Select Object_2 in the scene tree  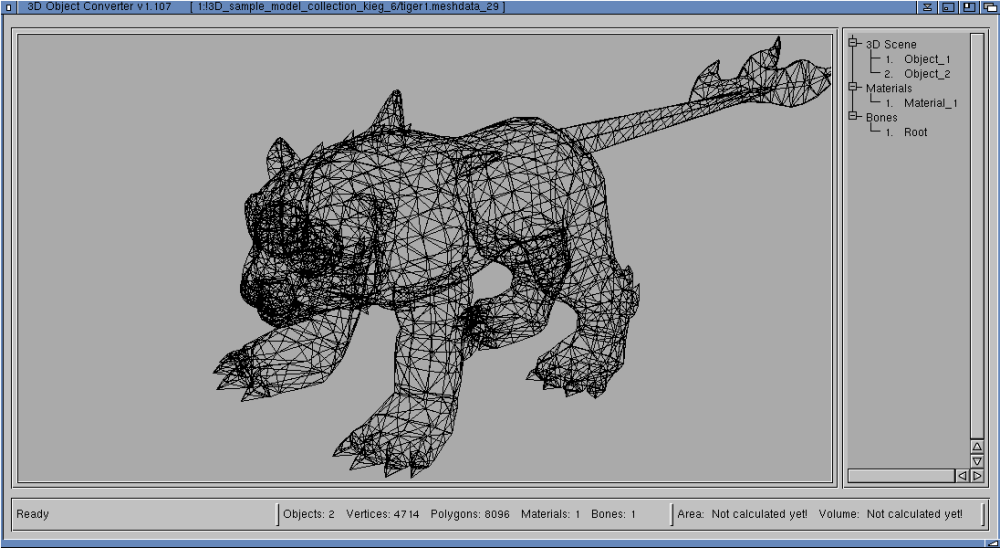point(927,74)
